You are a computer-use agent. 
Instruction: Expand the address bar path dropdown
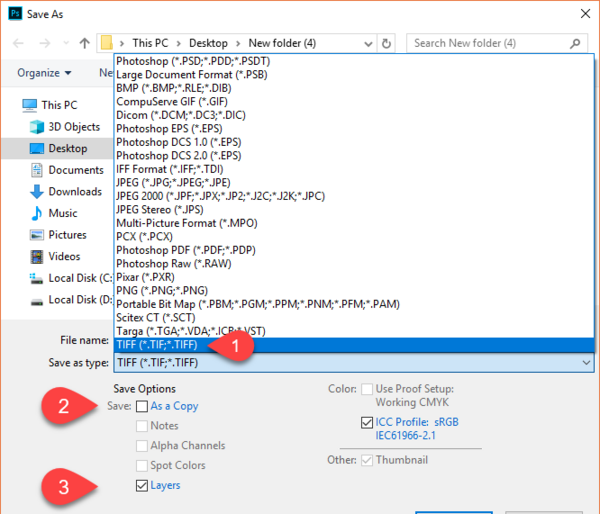[368, 44]
